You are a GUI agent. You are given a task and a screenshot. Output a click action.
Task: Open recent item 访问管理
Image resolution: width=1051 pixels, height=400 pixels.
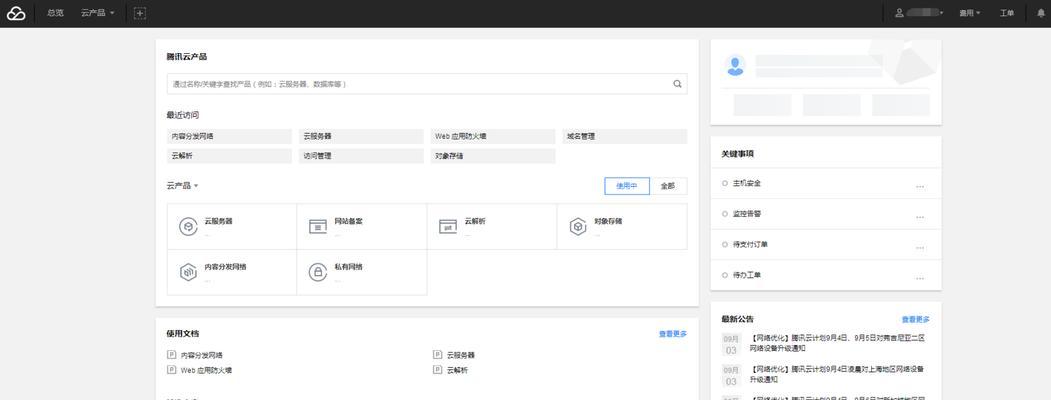point(361,156)
